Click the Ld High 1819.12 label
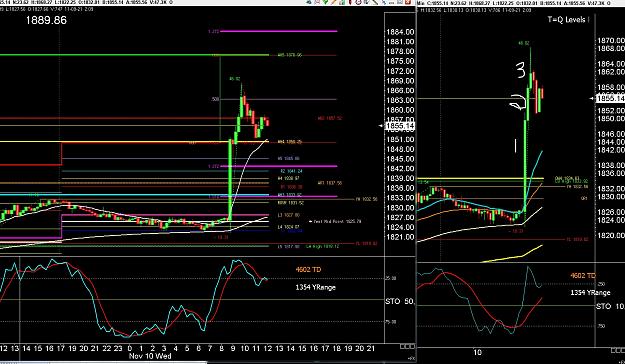625x364 pixels. 322,246
